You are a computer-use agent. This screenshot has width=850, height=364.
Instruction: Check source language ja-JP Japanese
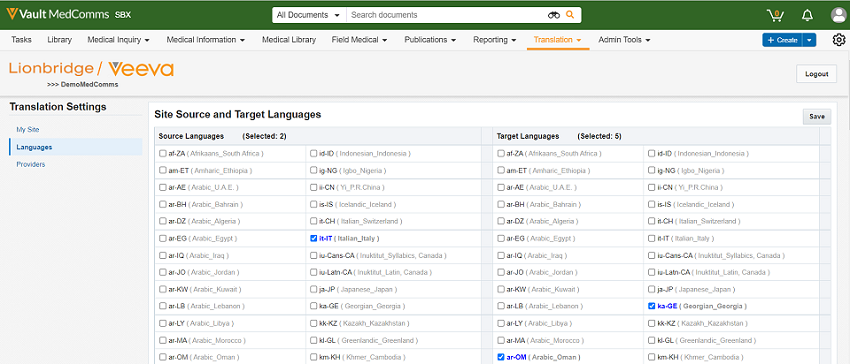(x=313, y=289)
